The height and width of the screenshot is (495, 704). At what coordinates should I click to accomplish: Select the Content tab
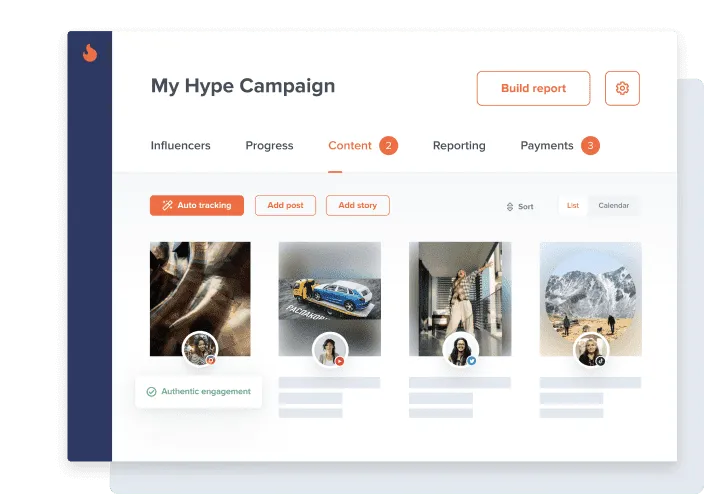(x=350, y=146)
